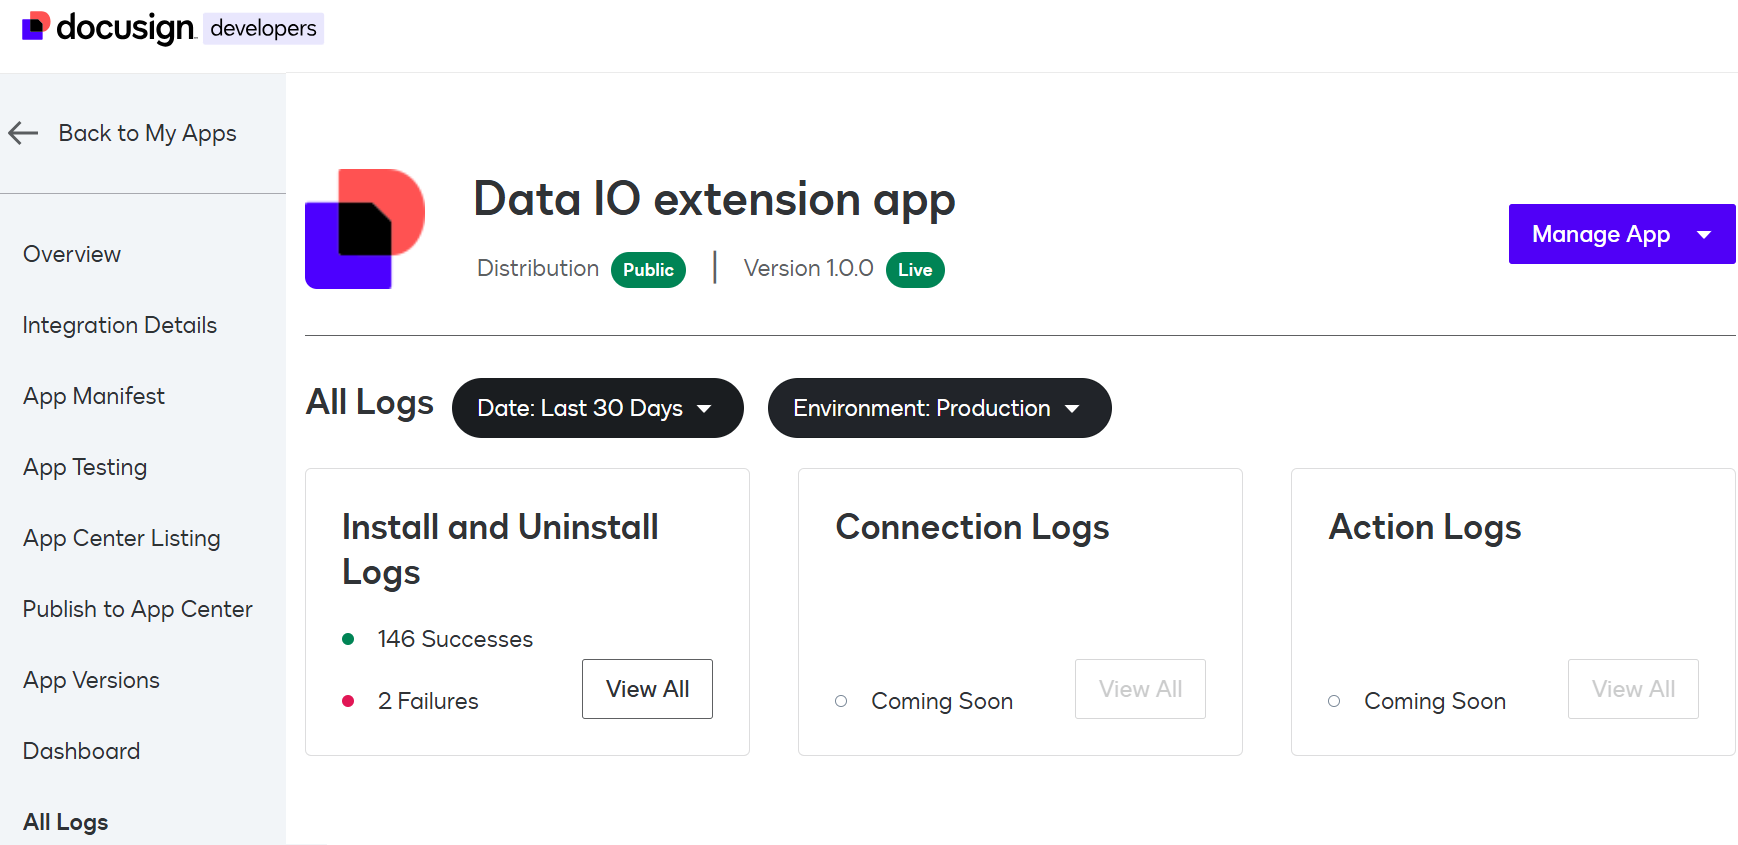Click the Live version badge
The image size is (1738, 845).
coord(915,270)
